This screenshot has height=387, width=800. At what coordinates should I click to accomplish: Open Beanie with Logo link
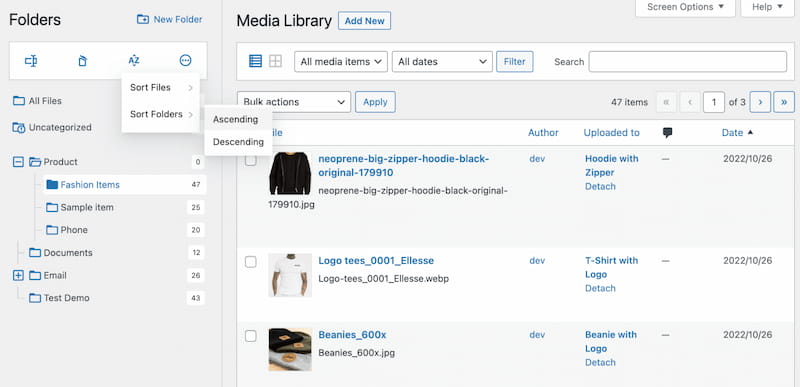[x=611, y=342]
